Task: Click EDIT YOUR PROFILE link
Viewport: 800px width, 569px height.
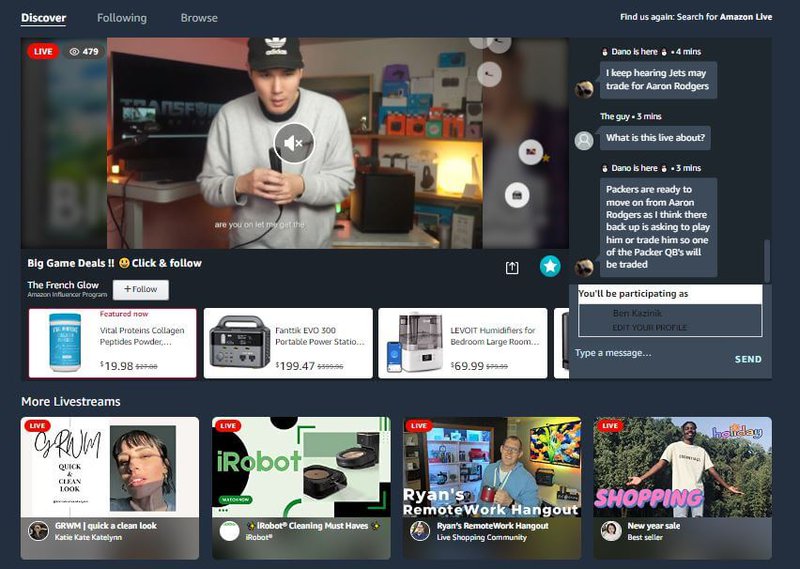Action: point(649,327)
